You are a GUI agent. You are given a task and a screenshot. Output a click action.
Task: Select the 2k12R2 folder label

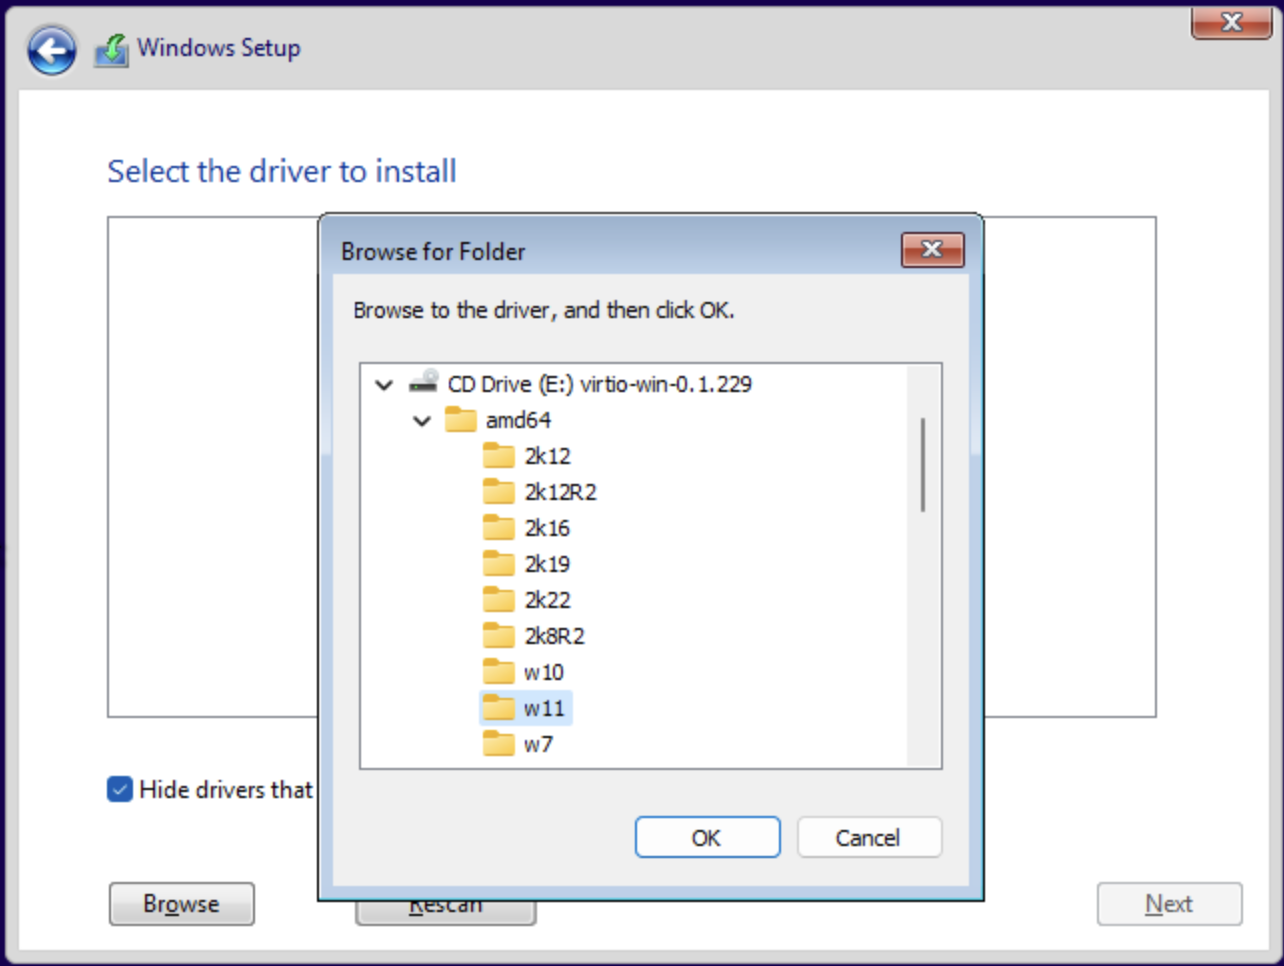pyautogui.click(x=560, y=492)
